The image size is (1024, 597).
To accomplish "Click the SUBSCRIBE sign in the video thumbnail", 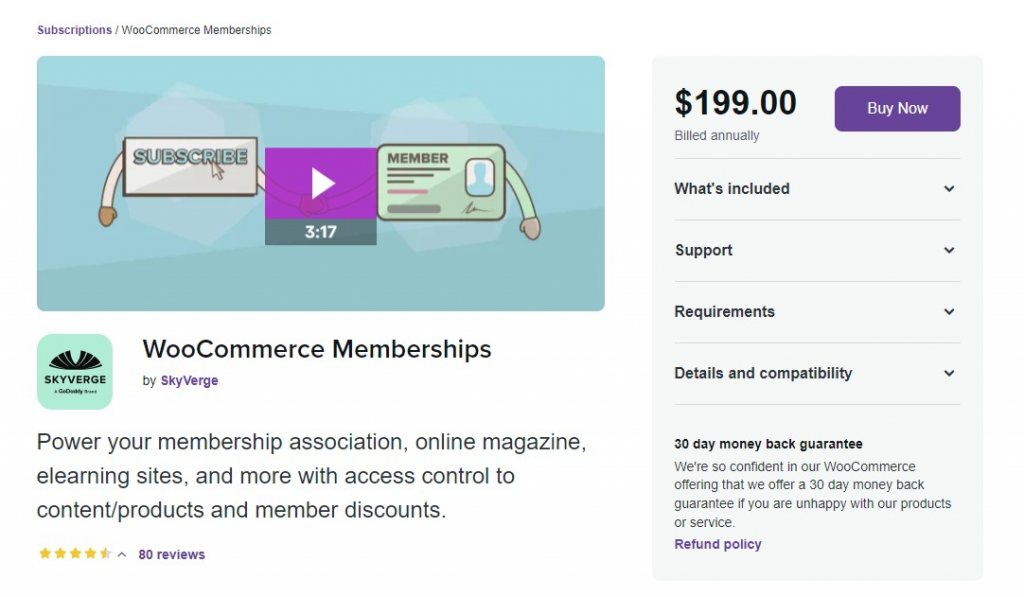I will [x=190, y=158].
